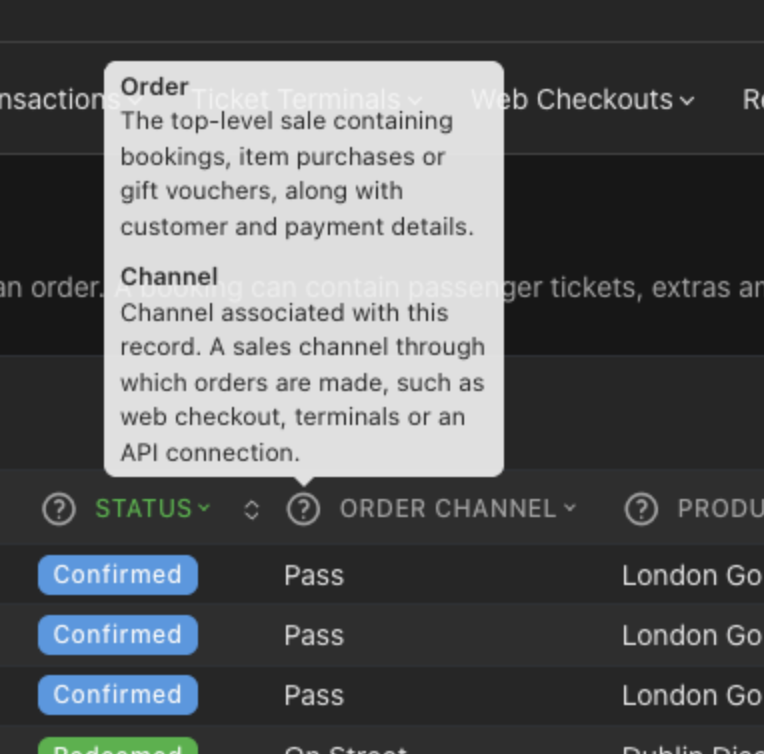Click third Confirmed status badge
Screen dimensions: 764x754
click(118, 695)
